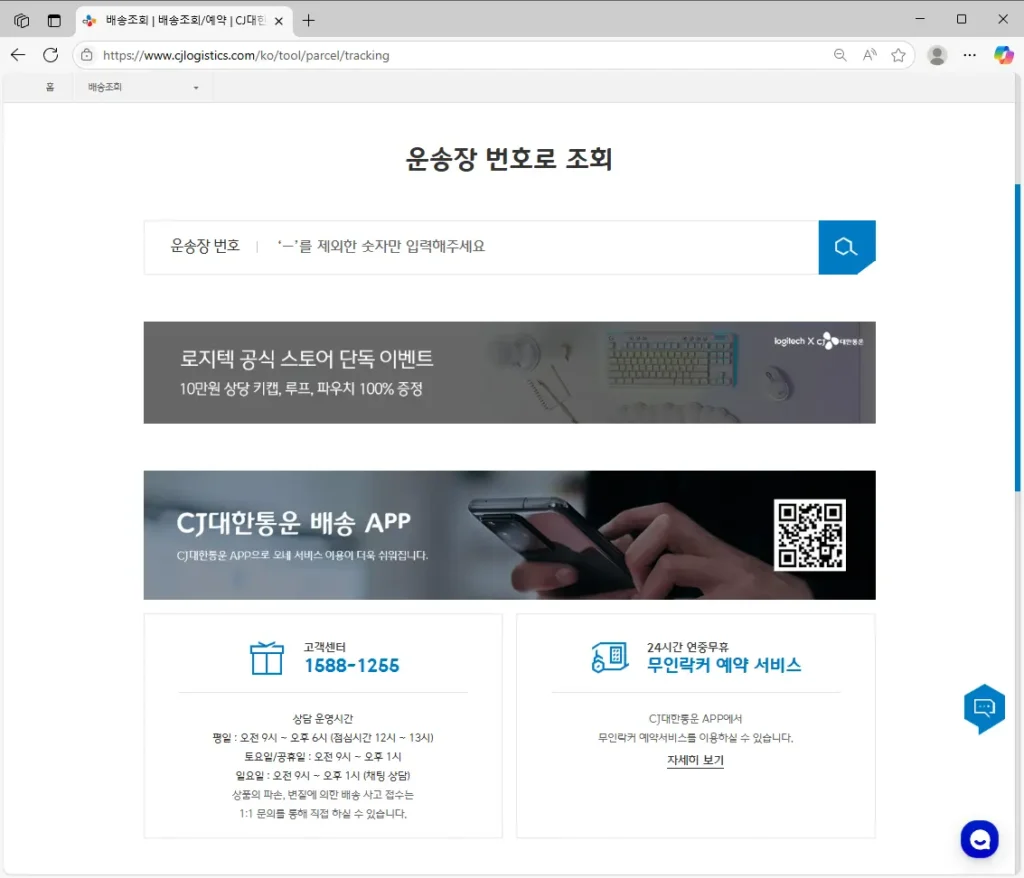Activate Read aloud icon
This screenshot has height=878, width=1024.
pos(869,55)
